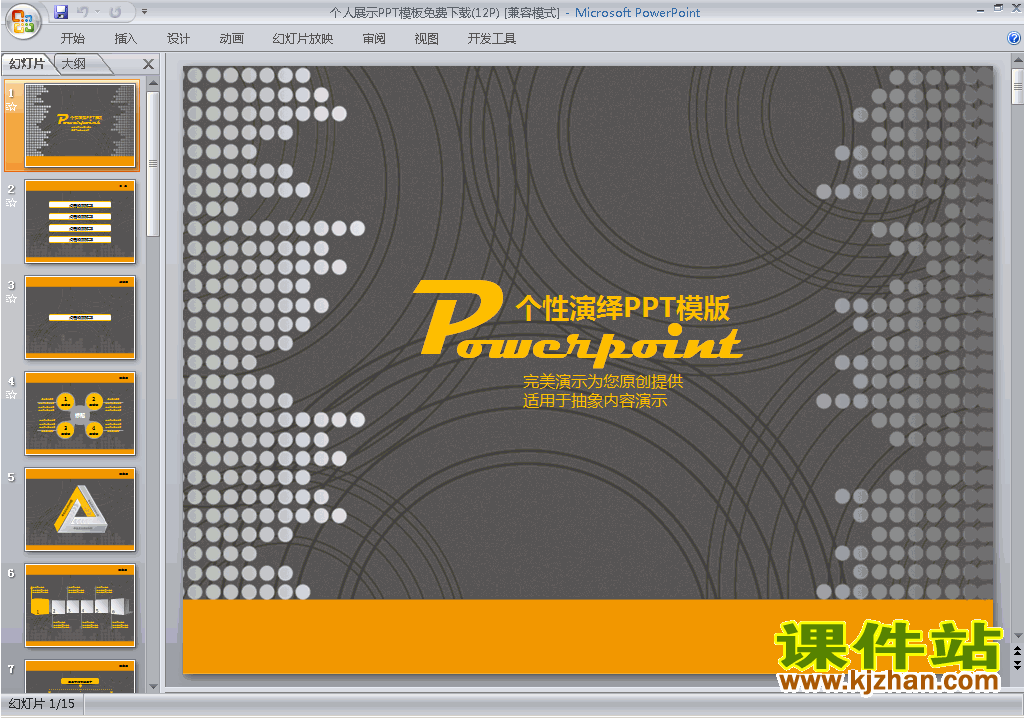
Task: Click the 个性演绎PPT模版 title text
Action: [623, 308]
